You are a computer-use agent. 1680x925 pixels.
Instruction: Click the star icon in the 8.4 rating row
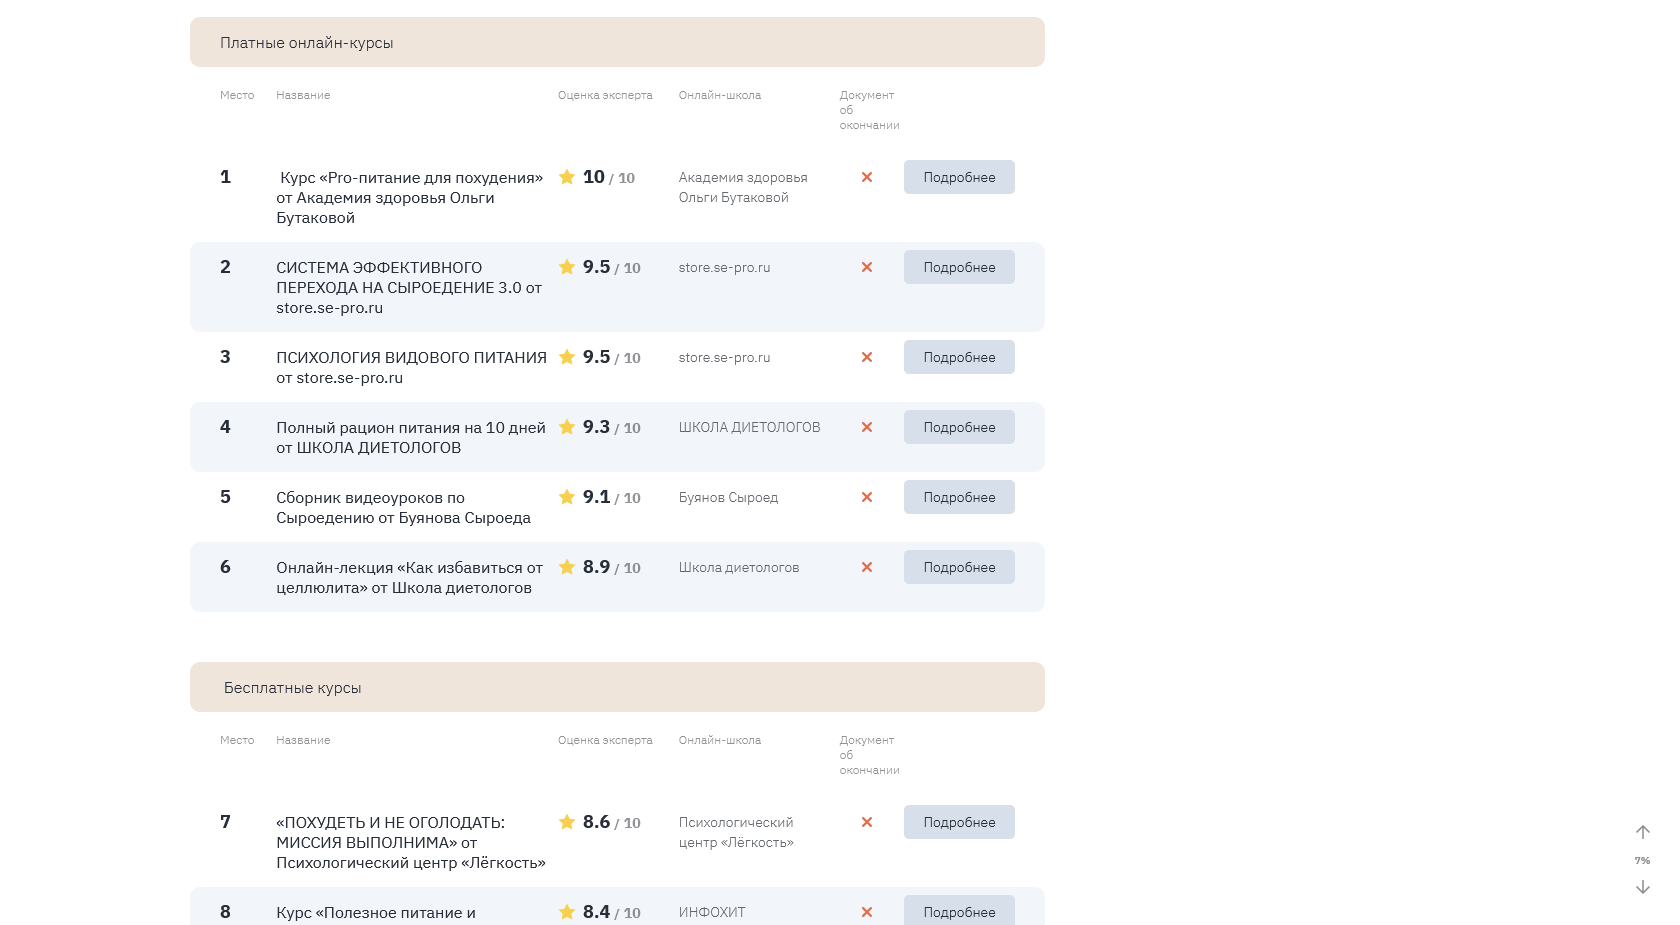click(x=567, y=912)
